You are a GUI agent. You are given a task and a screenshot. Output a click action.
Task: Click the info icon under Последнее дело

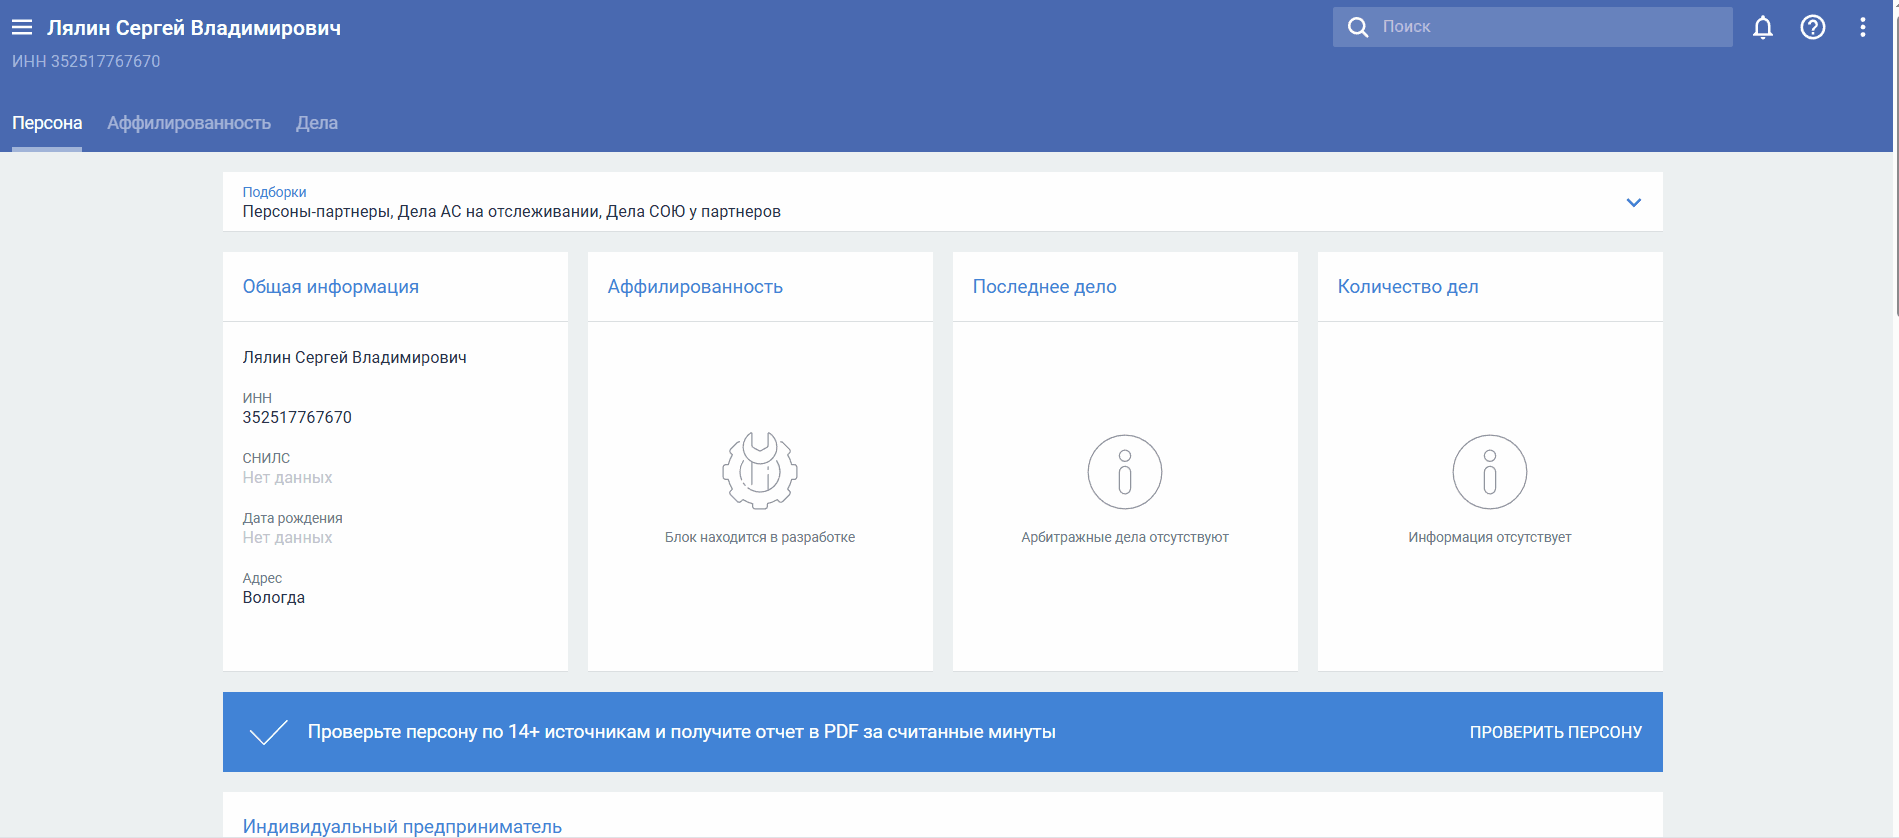click(1124, 472)
